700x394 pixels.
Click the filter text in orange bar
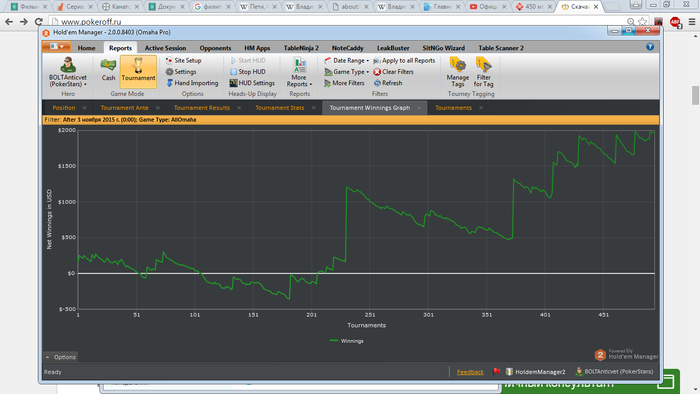(121, 120)
